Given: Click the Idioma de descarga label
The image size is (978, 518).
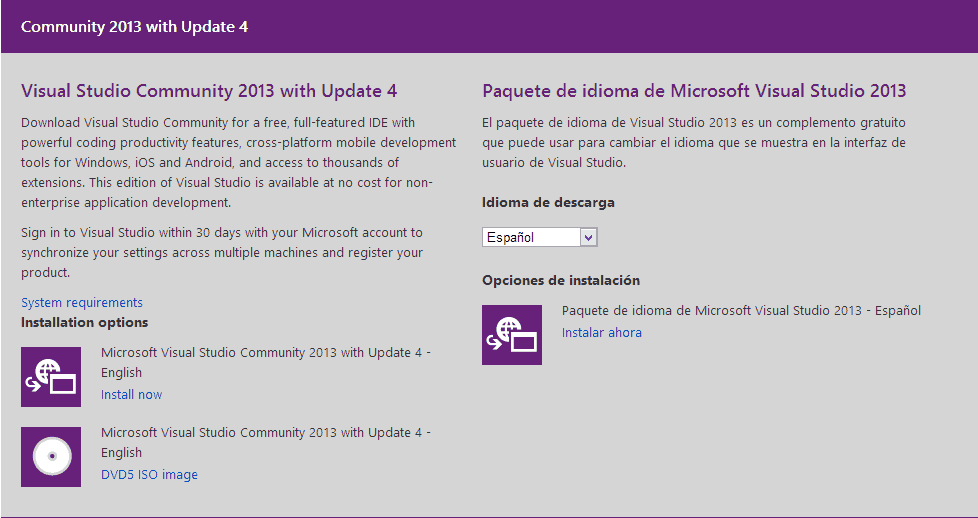Looking at the screenshot, I should [548, 203].
